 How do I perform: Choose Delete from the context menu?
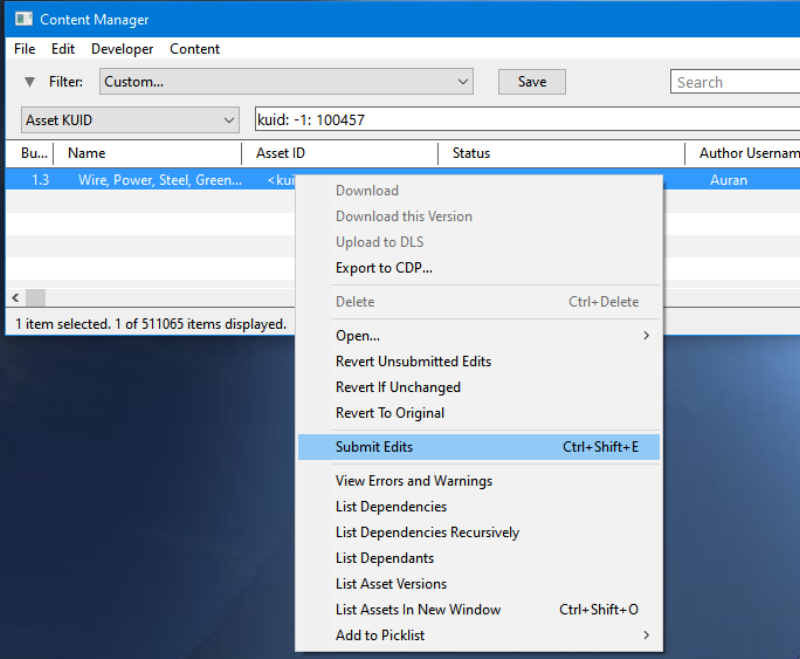click(479, 302)
